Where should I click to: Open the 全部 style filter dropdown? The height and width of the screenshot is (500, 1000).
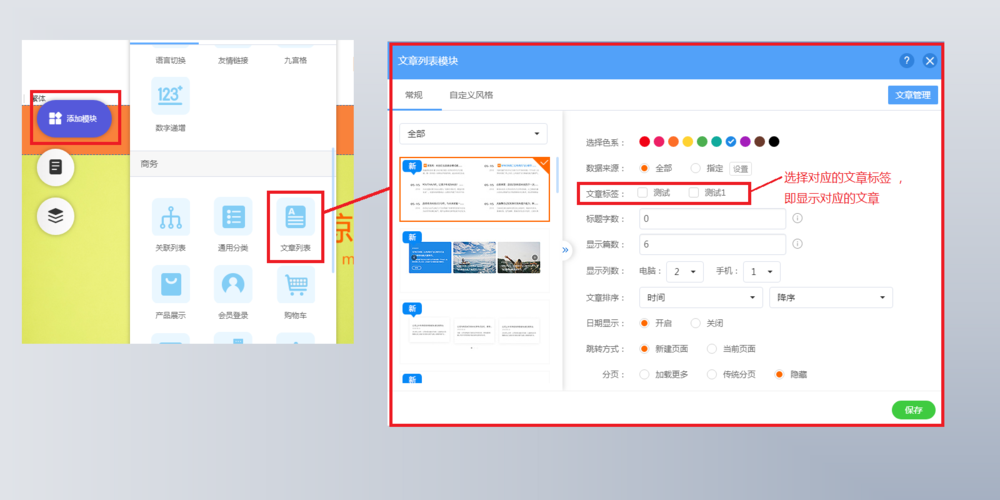click(473, 133)
